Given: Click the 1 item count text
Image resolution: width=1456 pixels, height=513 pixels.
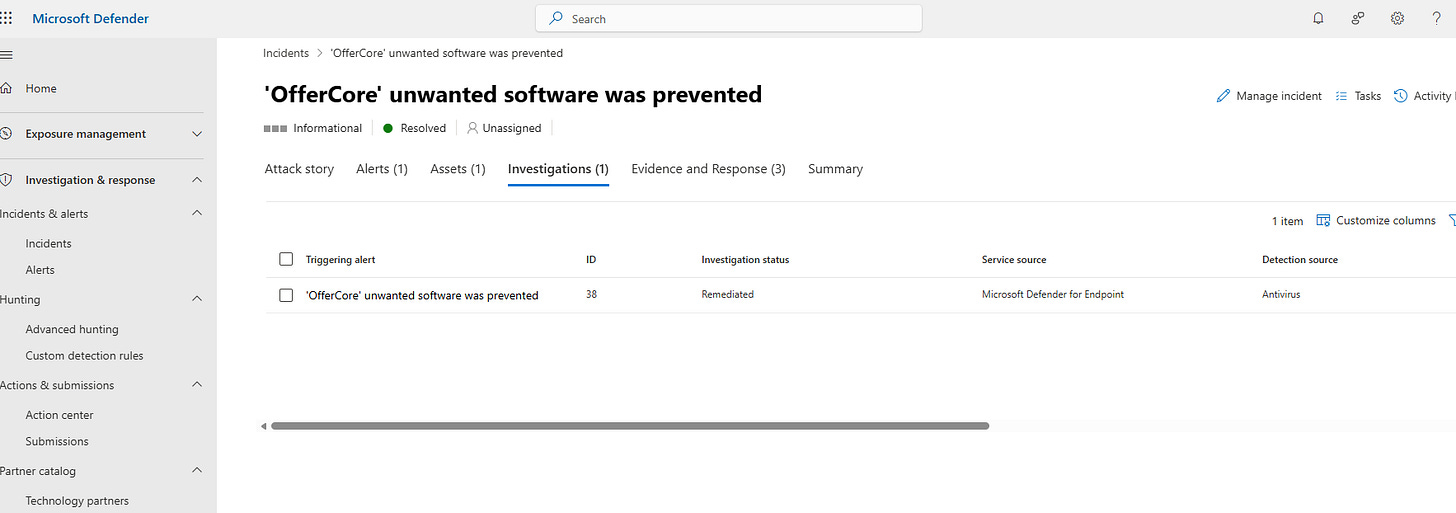Looking at the screenshot, I should 1288,220.
